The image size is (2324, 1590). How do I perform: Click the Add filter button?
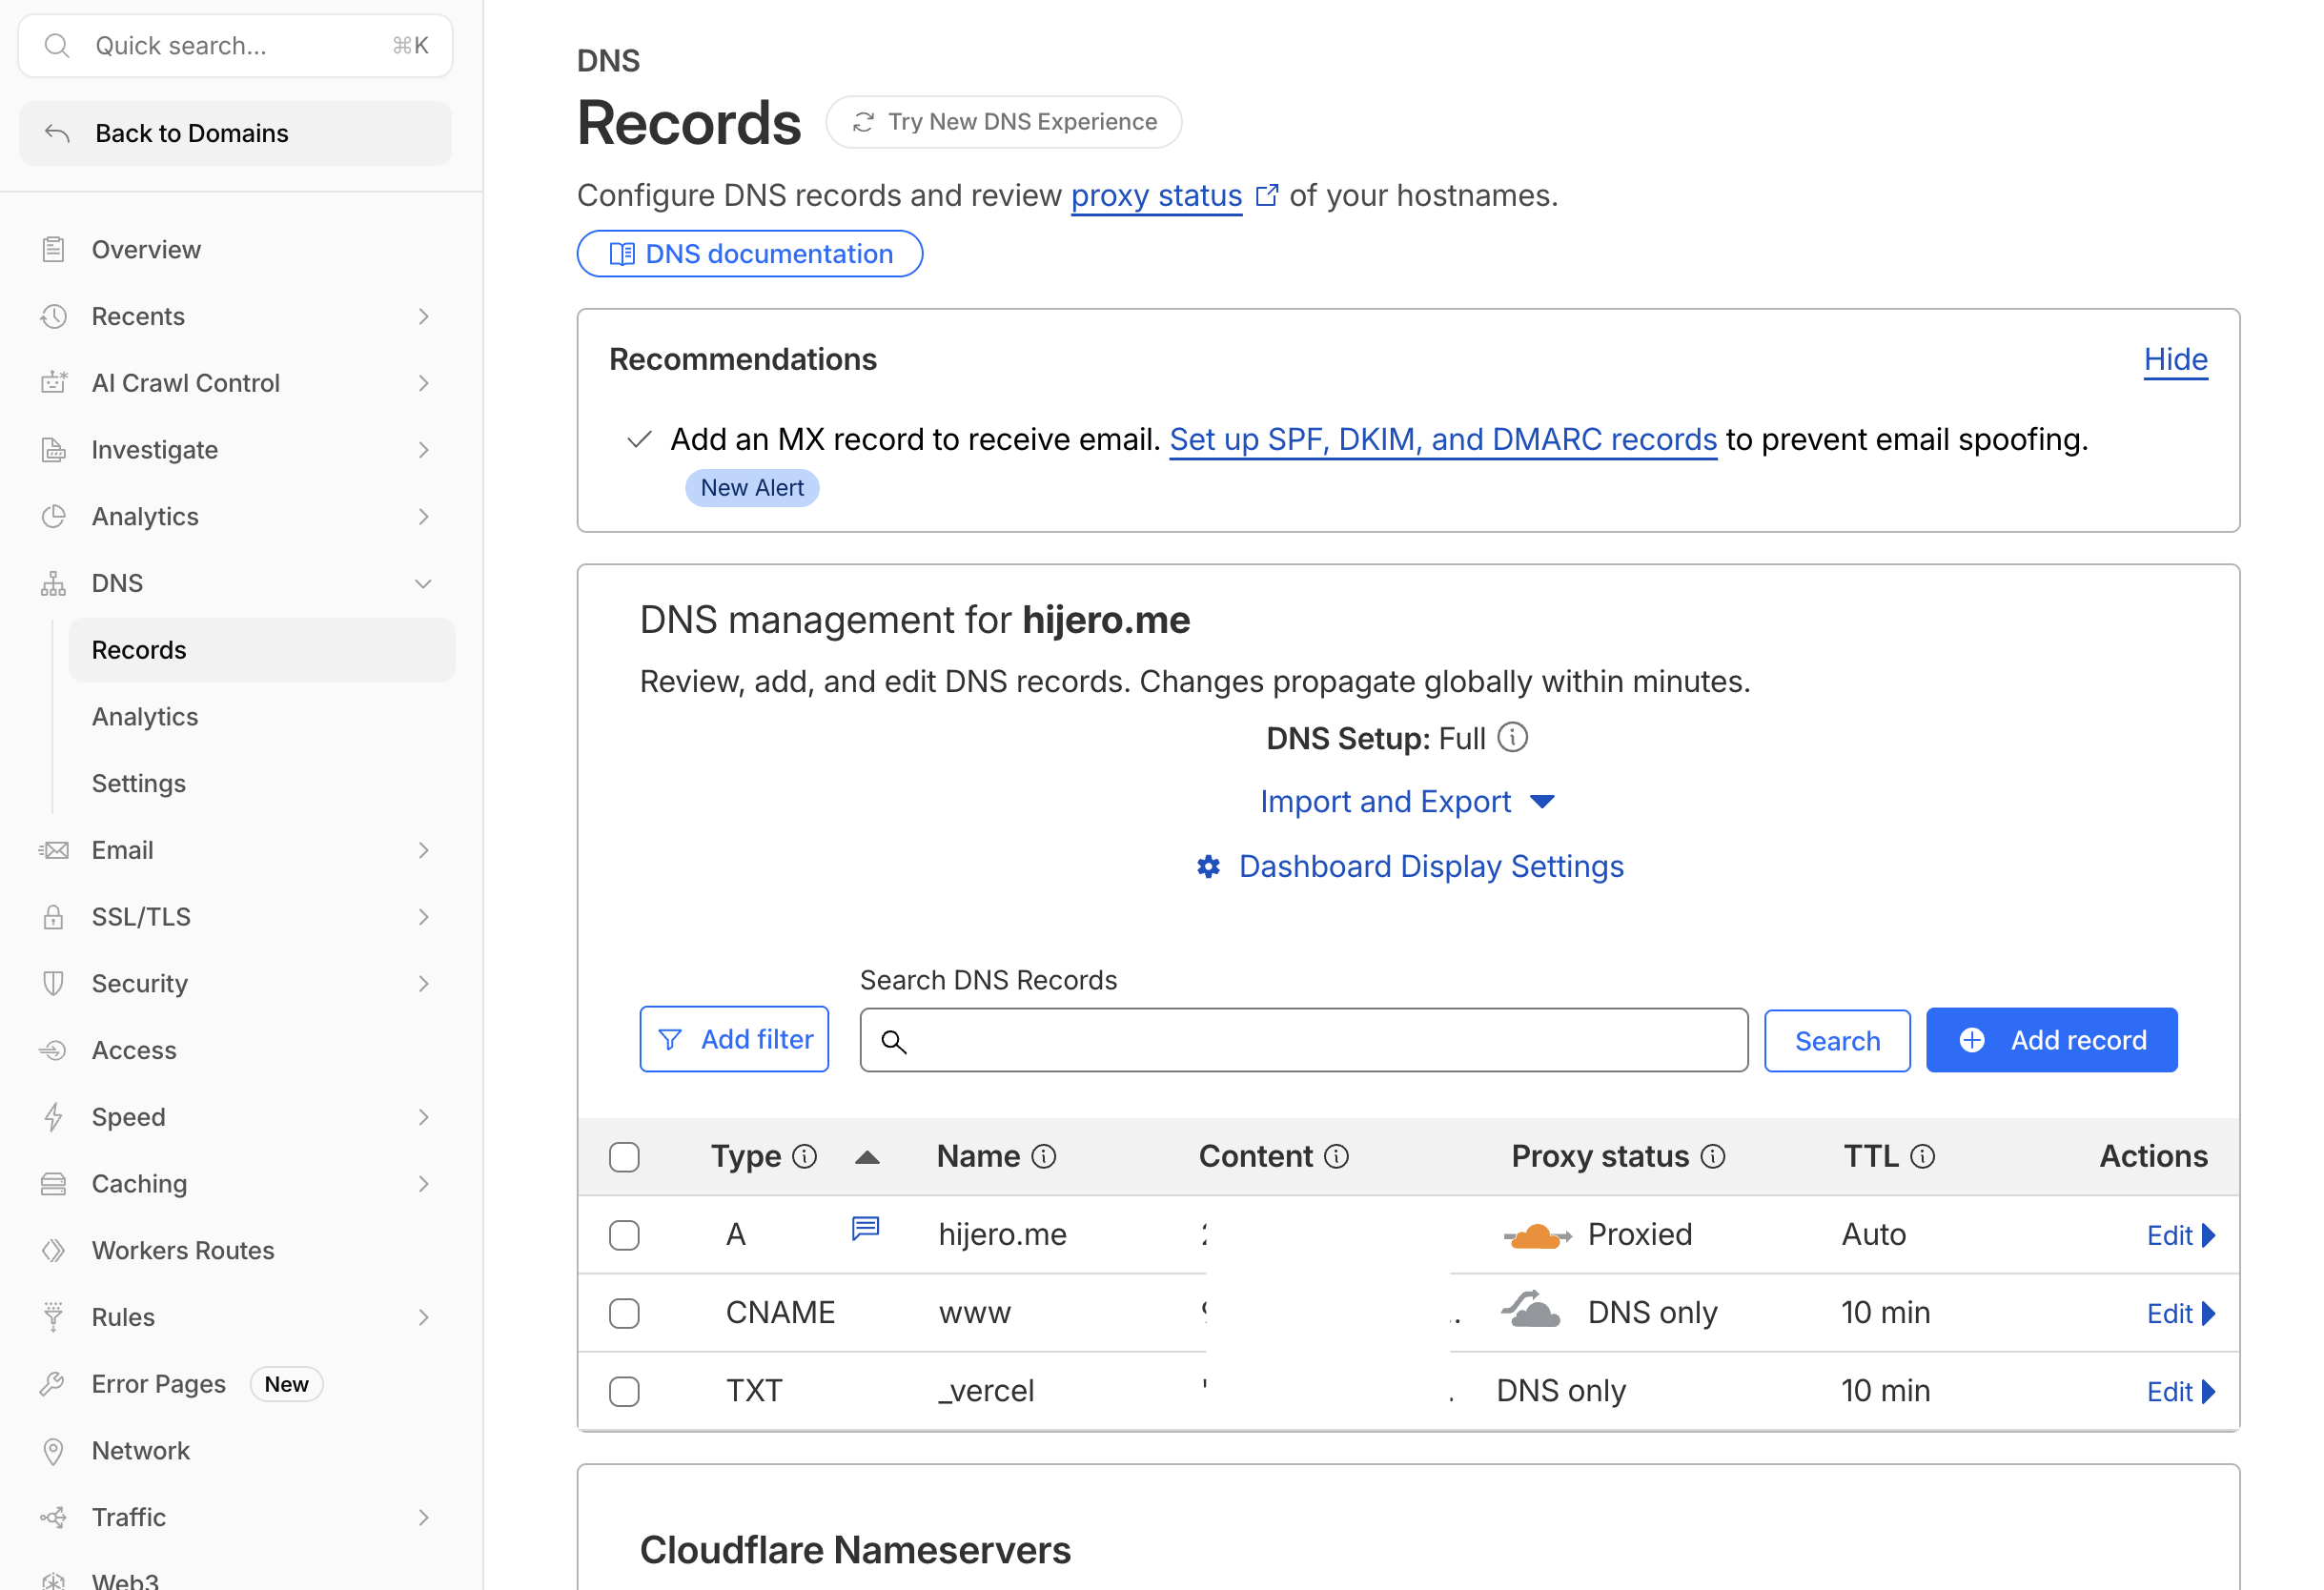pyautogui.click(x=734, y=1040)
